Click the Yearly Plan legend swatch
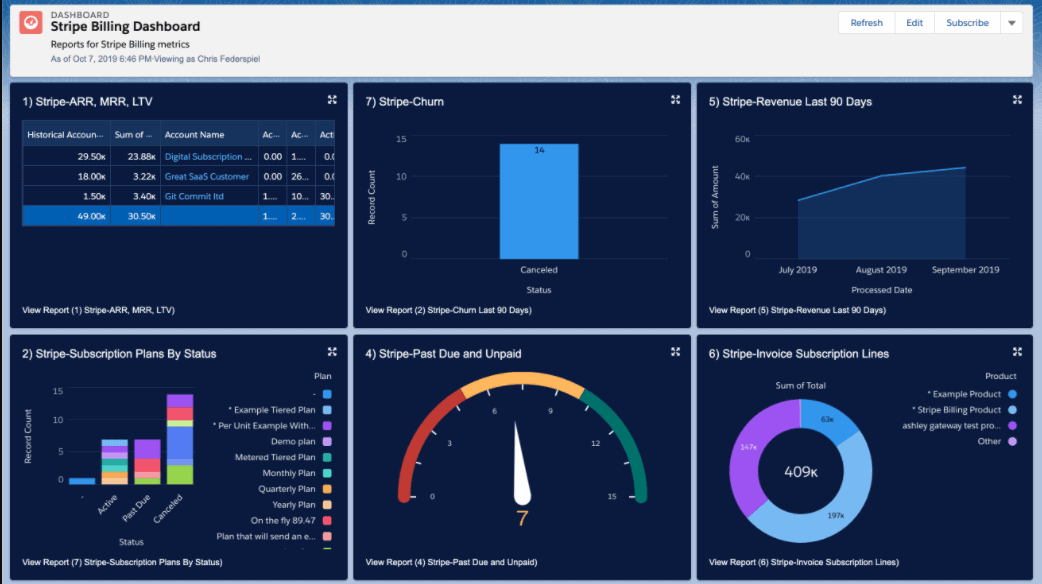Image resolution: width=1042 pixels, height=584 pixels. click(327, 505)
